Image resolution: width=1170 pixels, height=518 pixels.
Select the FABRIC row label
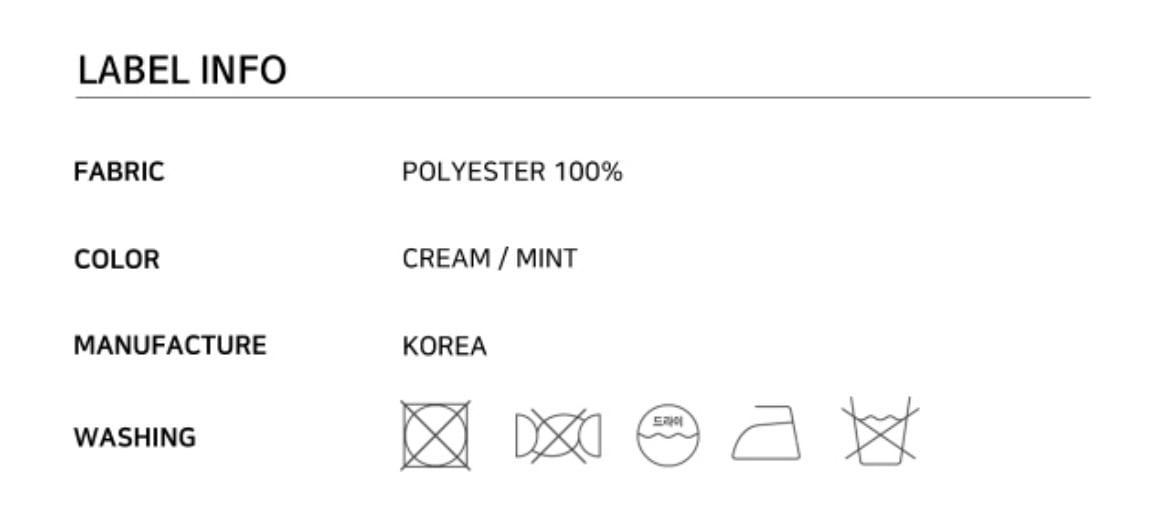point(119,172)
